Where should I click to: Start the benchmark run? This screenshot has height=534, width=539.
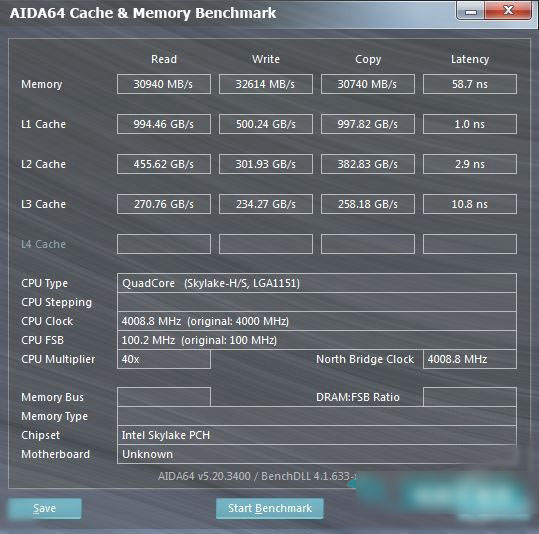point(270,508)
